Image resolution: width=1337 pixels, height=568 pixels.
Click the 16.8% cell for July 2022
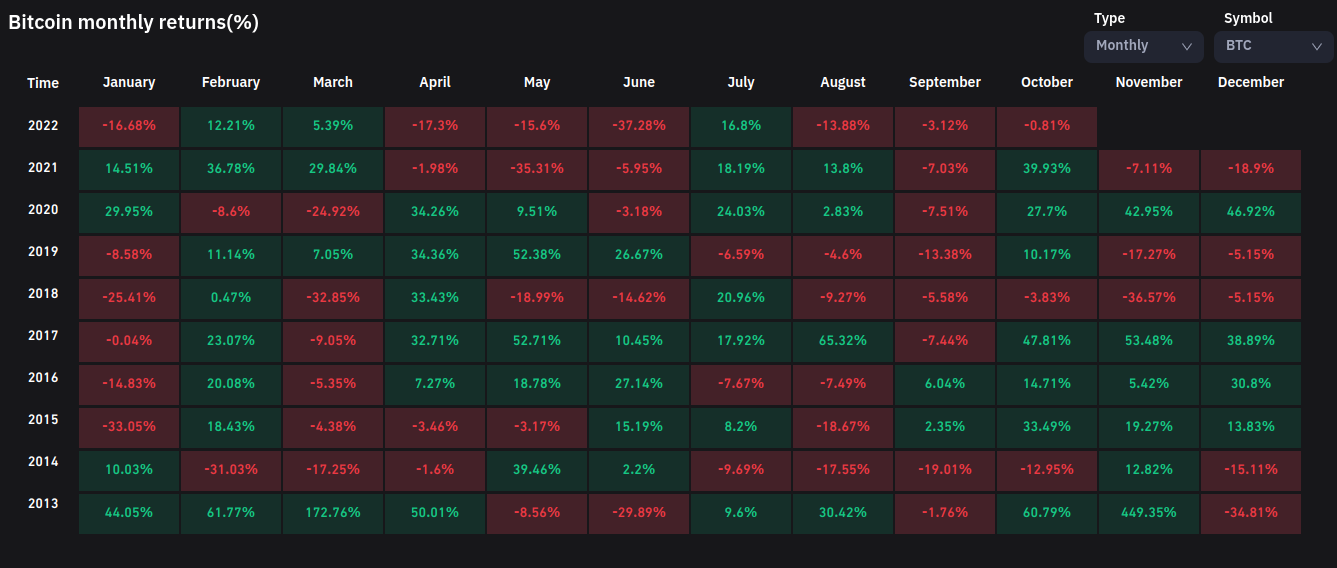click(x=741, y=127)
